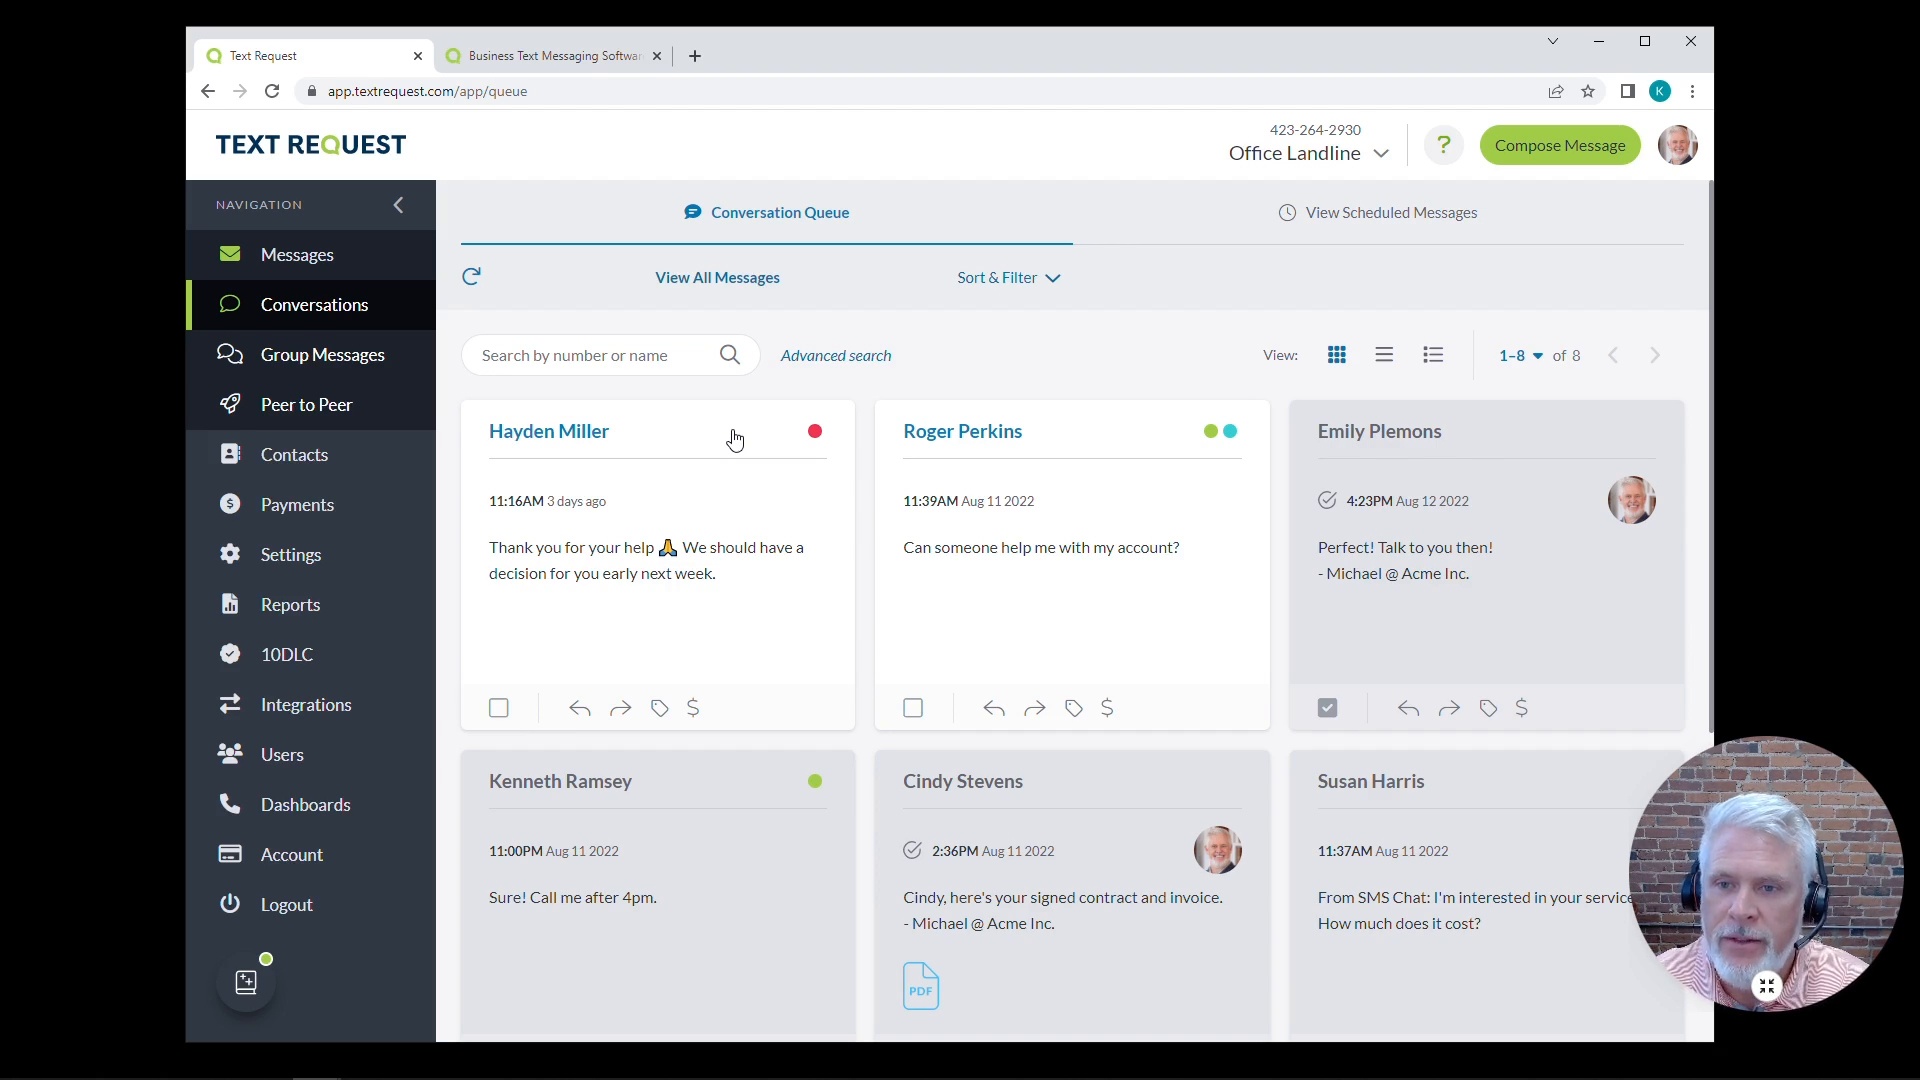1920x1080 pixels.
Task: Open the PDF attachment on Cindy Stevens's card
Action: pyautogui.click(x=920, y=985)
